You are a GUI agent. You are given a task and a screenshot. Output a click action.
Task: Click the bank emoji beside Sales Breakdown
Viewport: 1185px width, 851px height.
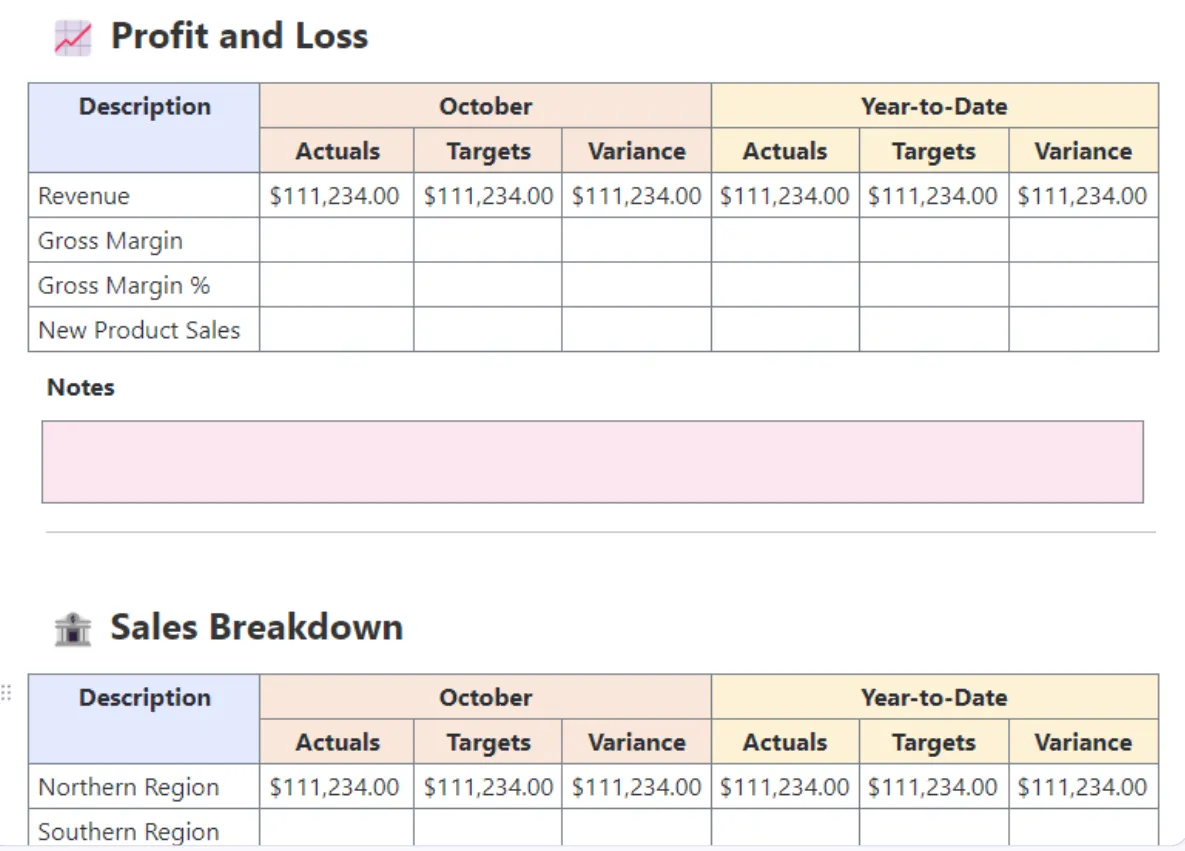pyautogui.click(x=73, y=629)
